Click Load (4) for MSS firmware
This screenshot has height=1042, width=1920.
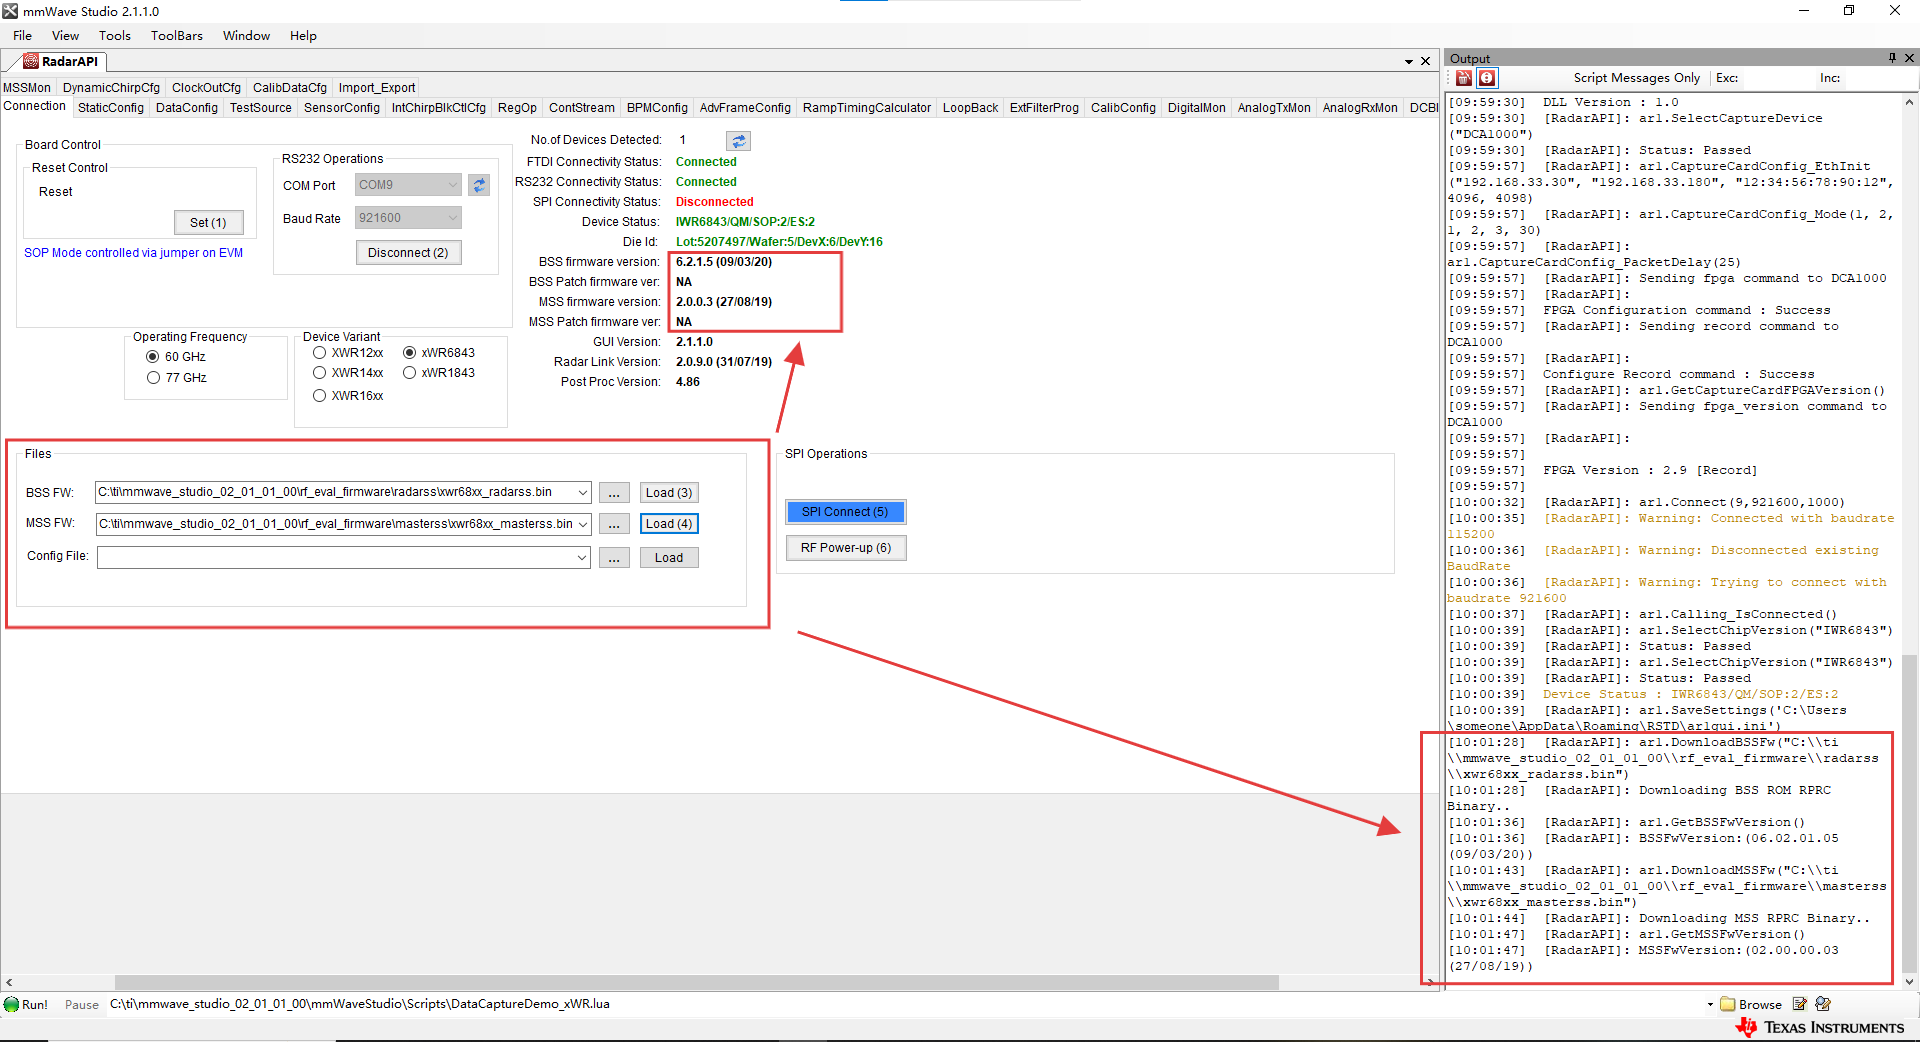[669, 524]
